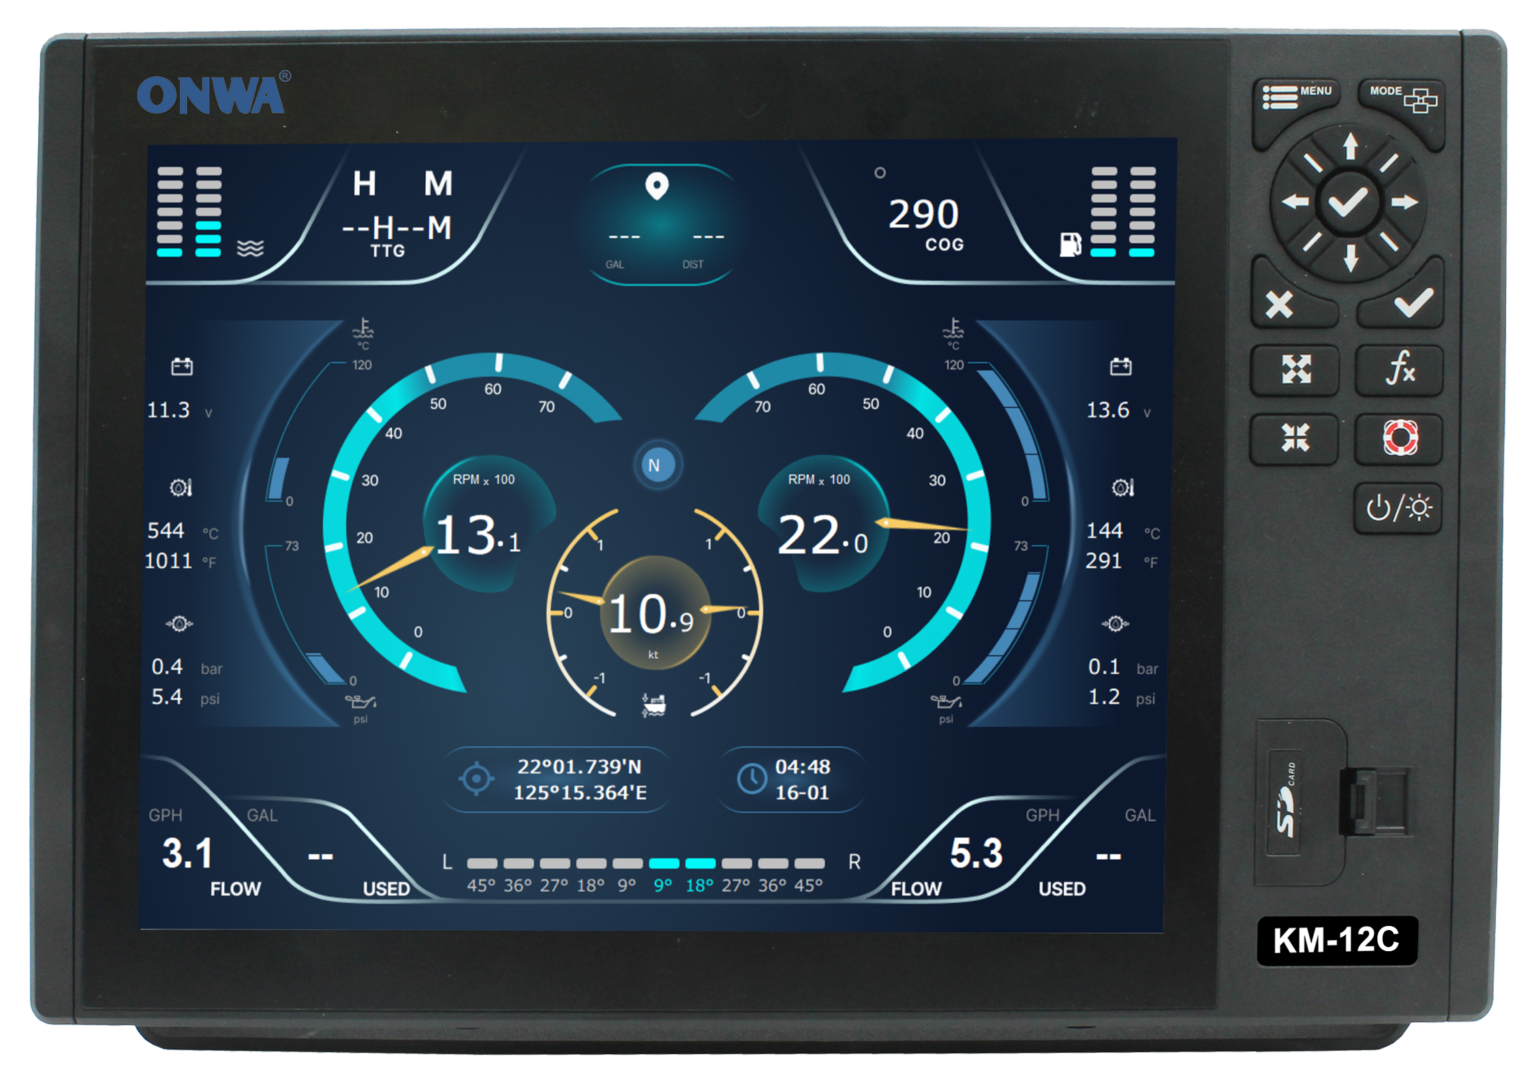This screenshot has height=1082, width=1536.
Task: Select the 3.1 GPH flow value
Action: point(187,854)
